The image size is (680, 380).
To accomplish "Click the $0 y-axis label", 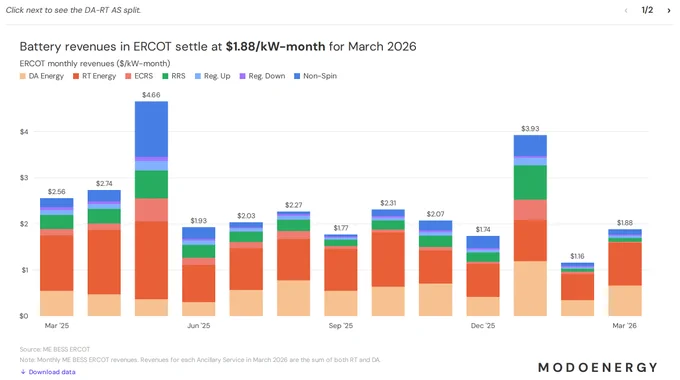I will pyautogui.click(x=24, y=316).
